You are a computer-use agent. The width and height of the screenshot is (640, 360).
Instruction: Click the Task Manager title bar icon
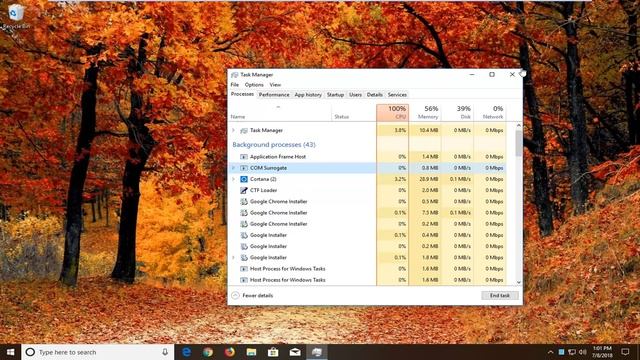click(x=235, y=75)
